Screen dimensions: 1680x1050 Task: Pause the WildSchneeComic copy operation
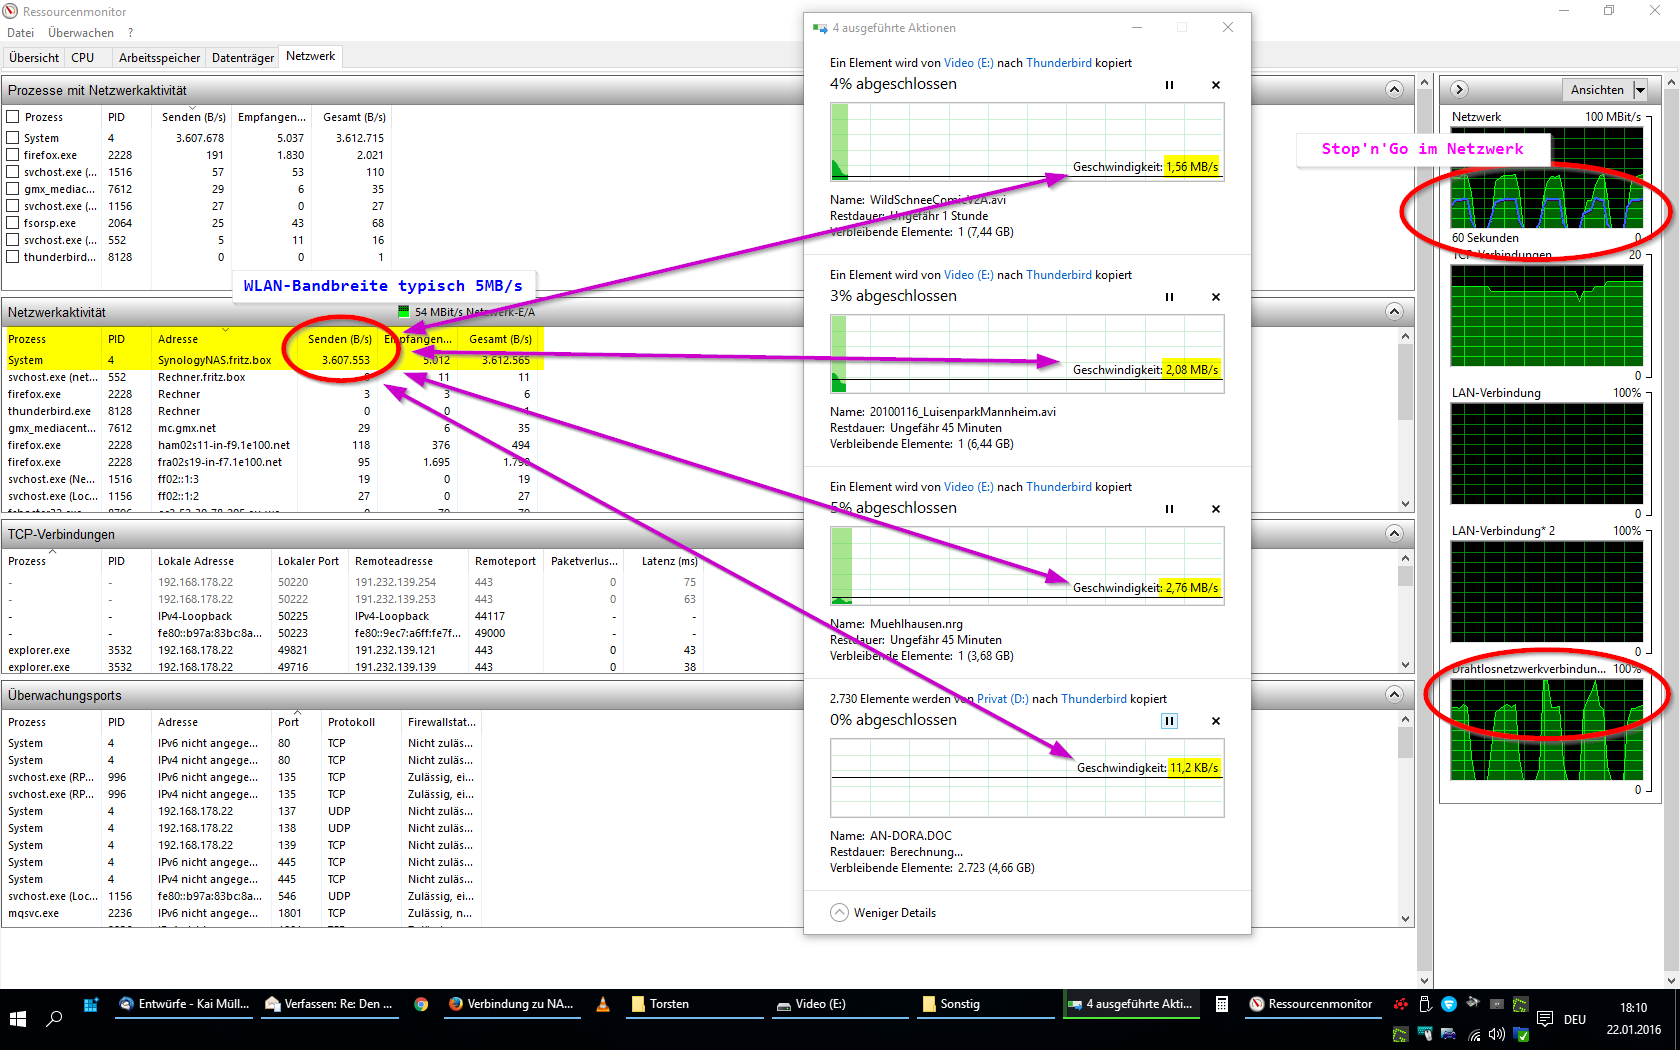tap(1169, 85)
